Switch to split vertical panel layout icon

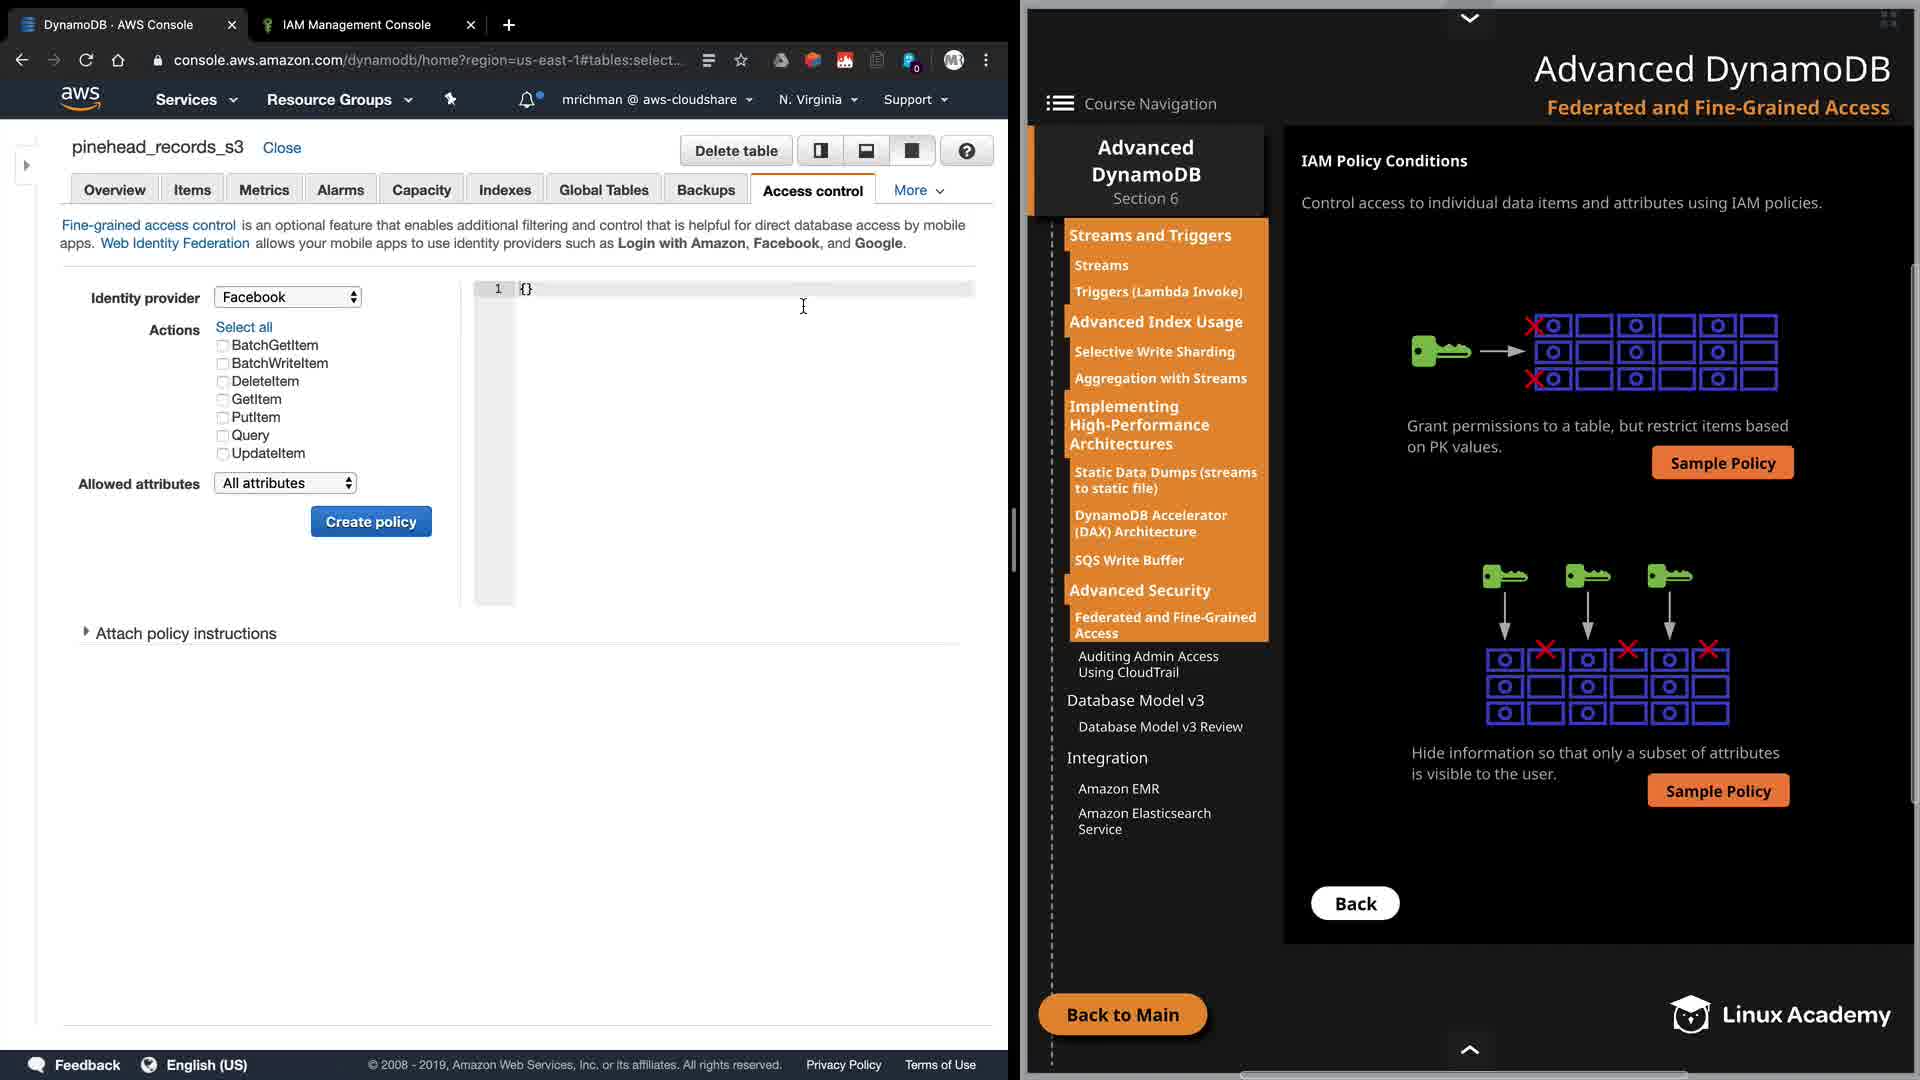820,151
